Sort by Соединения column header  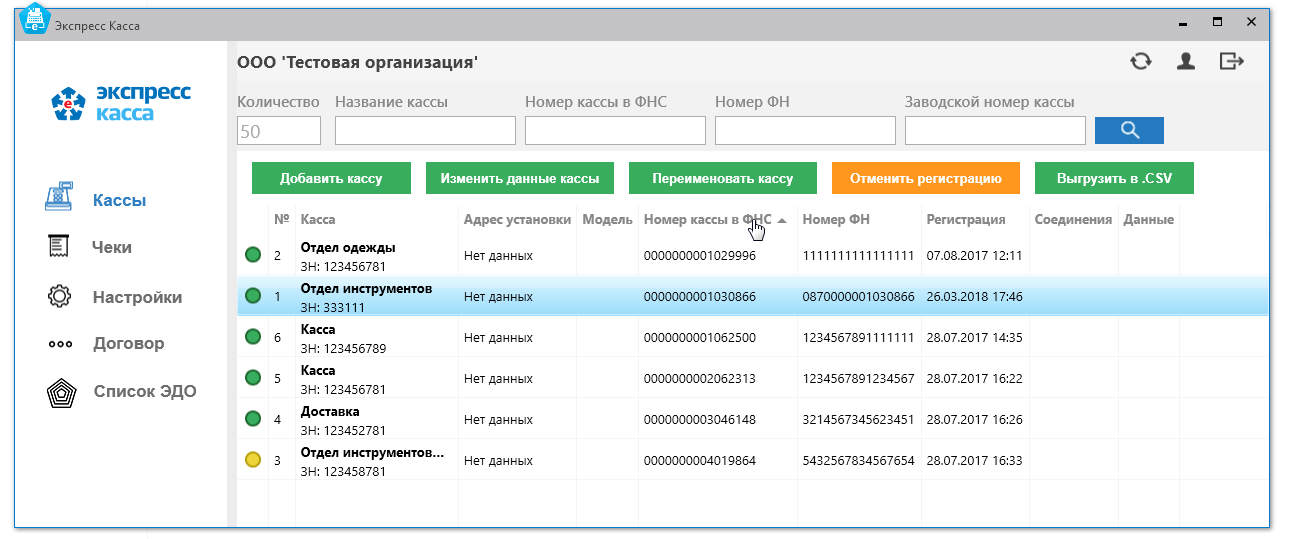(x=1073, y=220)
